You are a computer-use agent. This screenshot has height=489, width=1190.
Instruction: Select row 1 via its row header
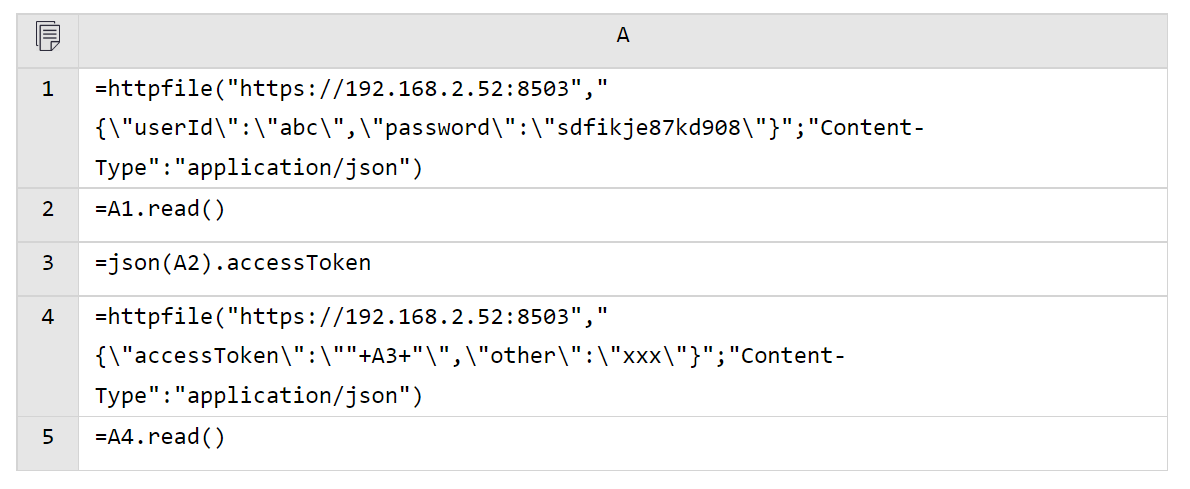(x=47, y=89)
